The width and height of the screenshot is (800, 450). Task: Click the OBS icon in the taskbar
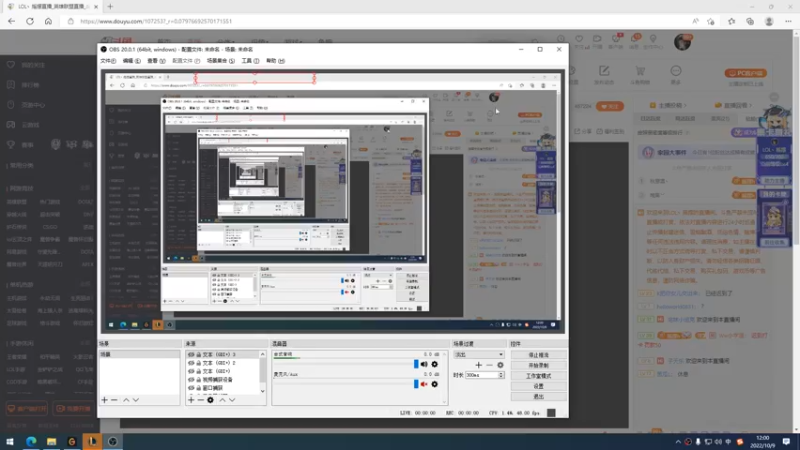[x=112, y=441]
